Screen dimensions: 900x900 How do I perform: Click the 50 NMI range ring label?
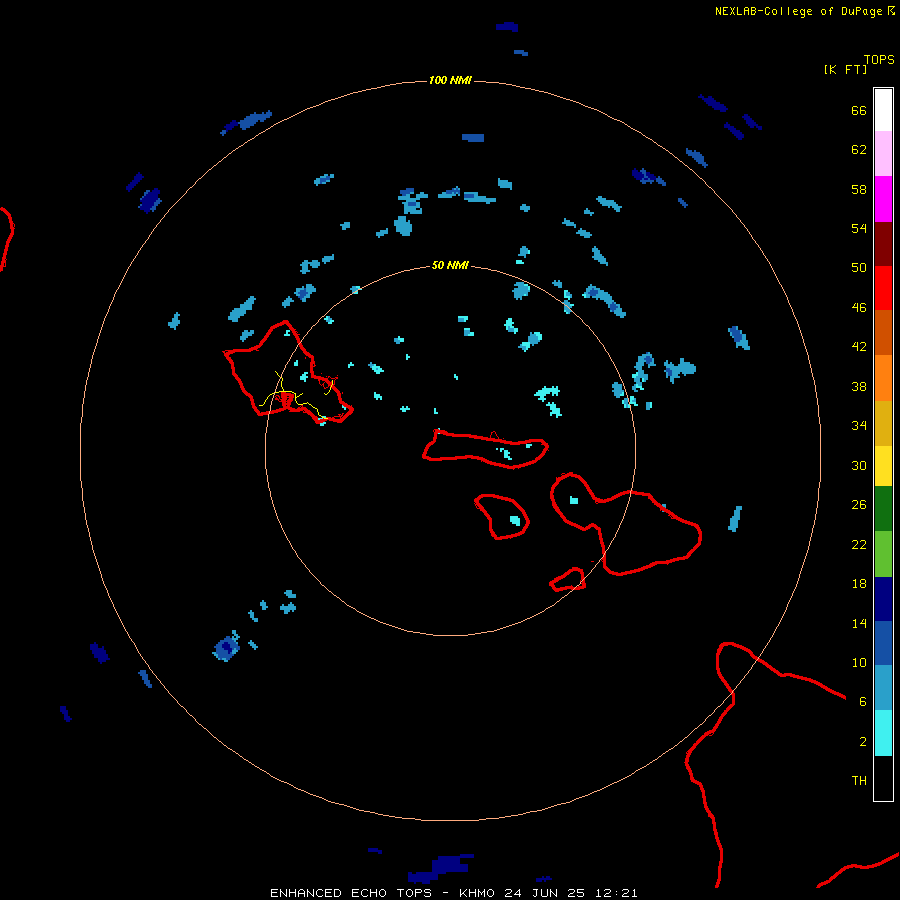[x=450, y=265]
